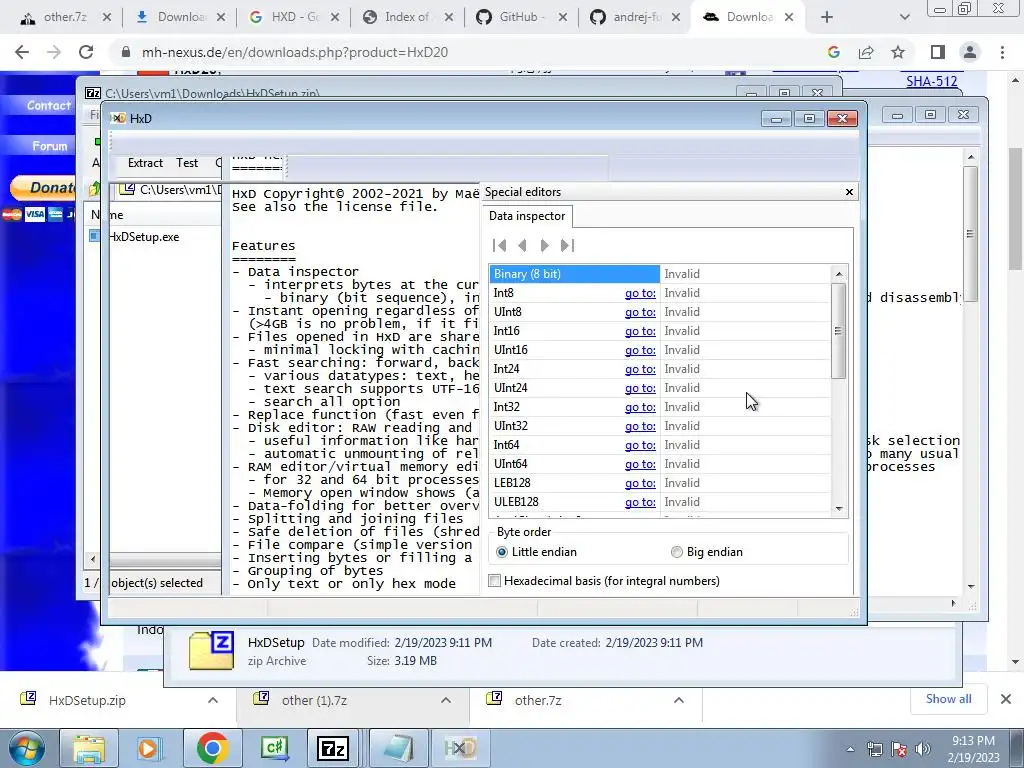The image size is (1024, 768).
Task: Open Chrome three-dot menu
Action: point(1002,52)
